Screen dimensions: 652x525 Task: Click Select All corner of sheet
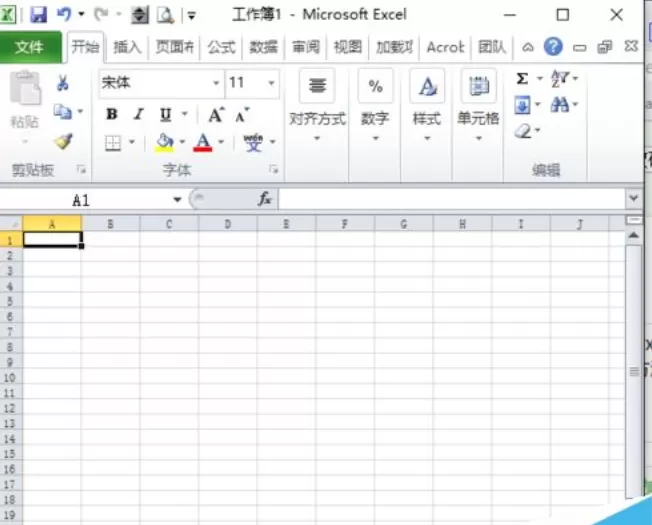click(11, 224)
